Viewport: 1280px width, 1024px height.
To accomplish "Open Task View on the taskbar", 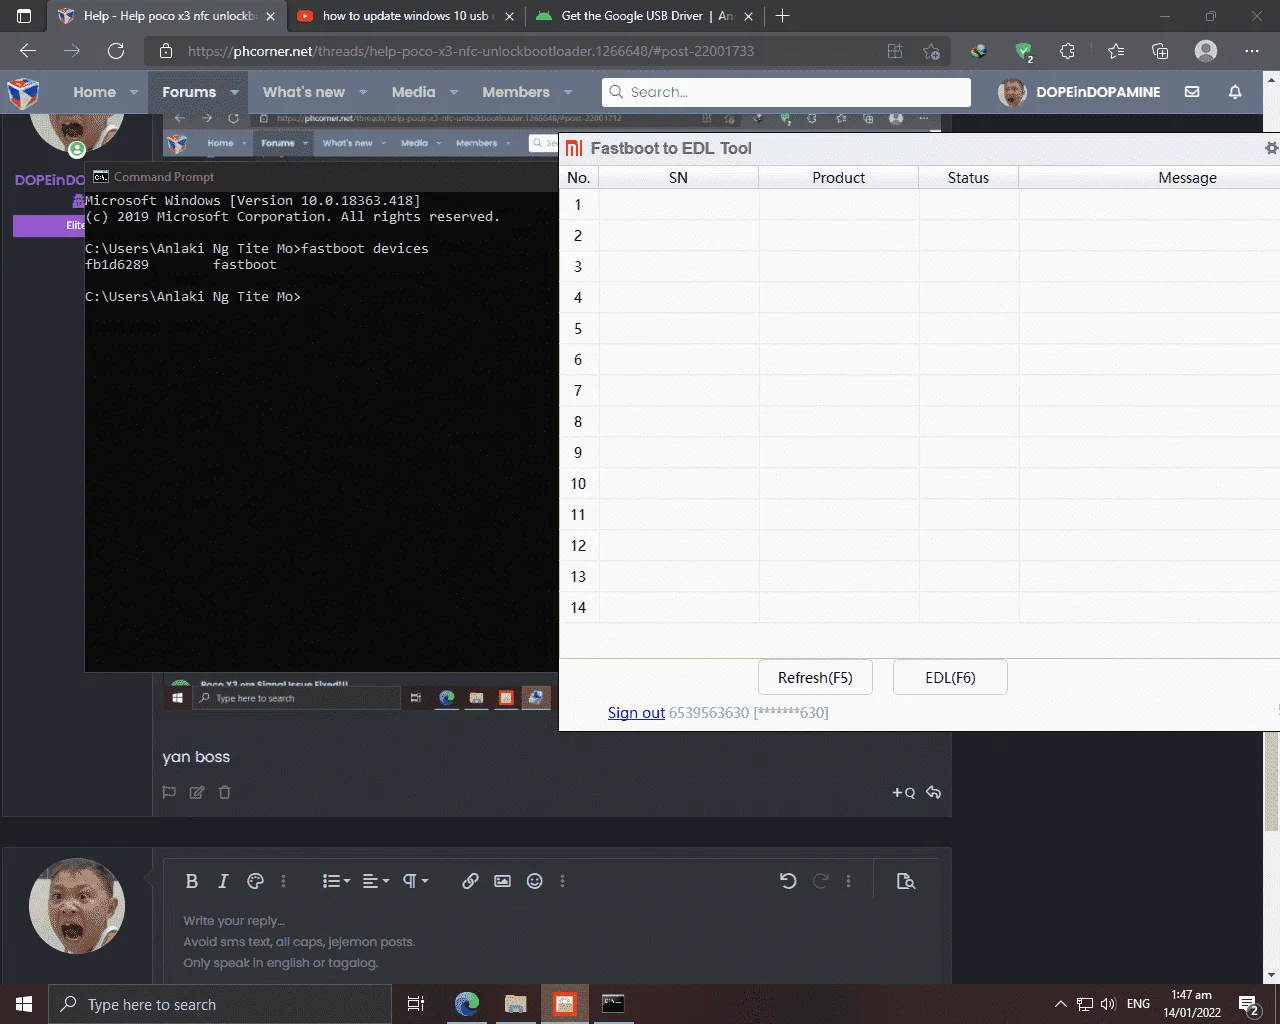I will (x=416, y=1004).
